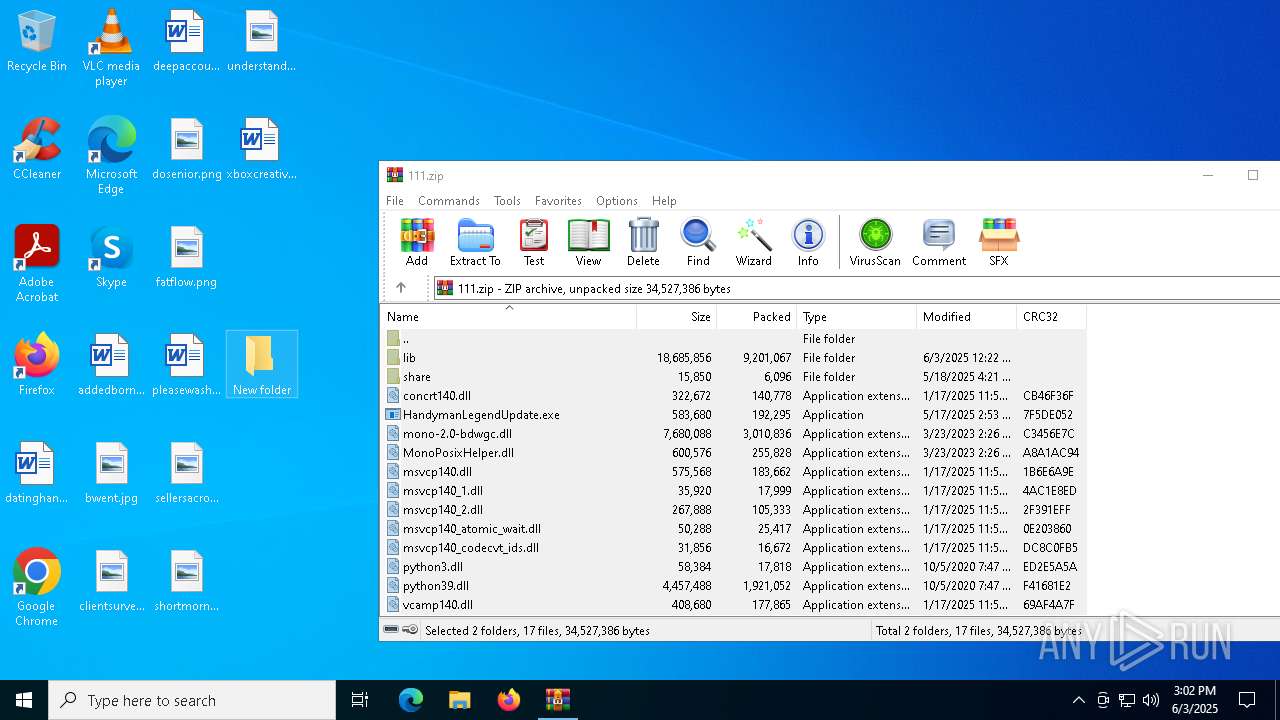Select the New folder desktop icon
Screen dimensions: 1280x720
pos(262,364)
